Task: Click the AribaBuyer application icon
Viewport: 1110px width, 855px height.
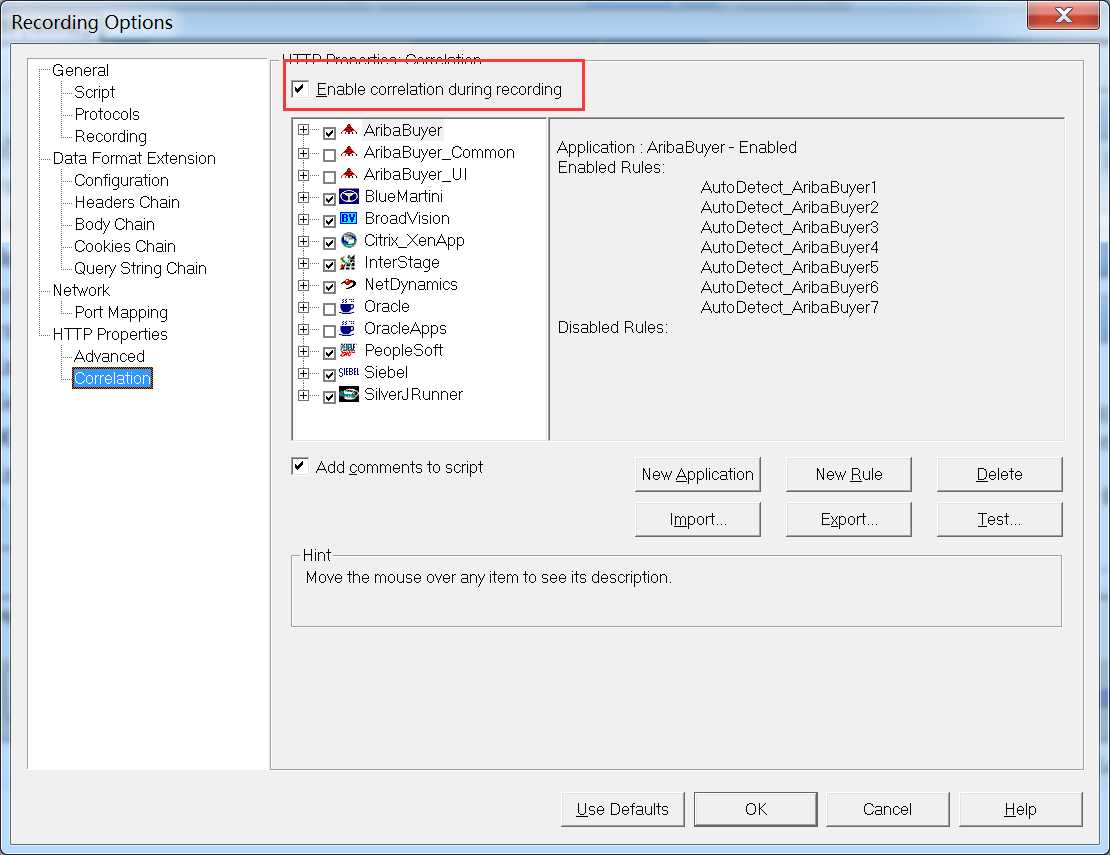Action: click(349, 130)
